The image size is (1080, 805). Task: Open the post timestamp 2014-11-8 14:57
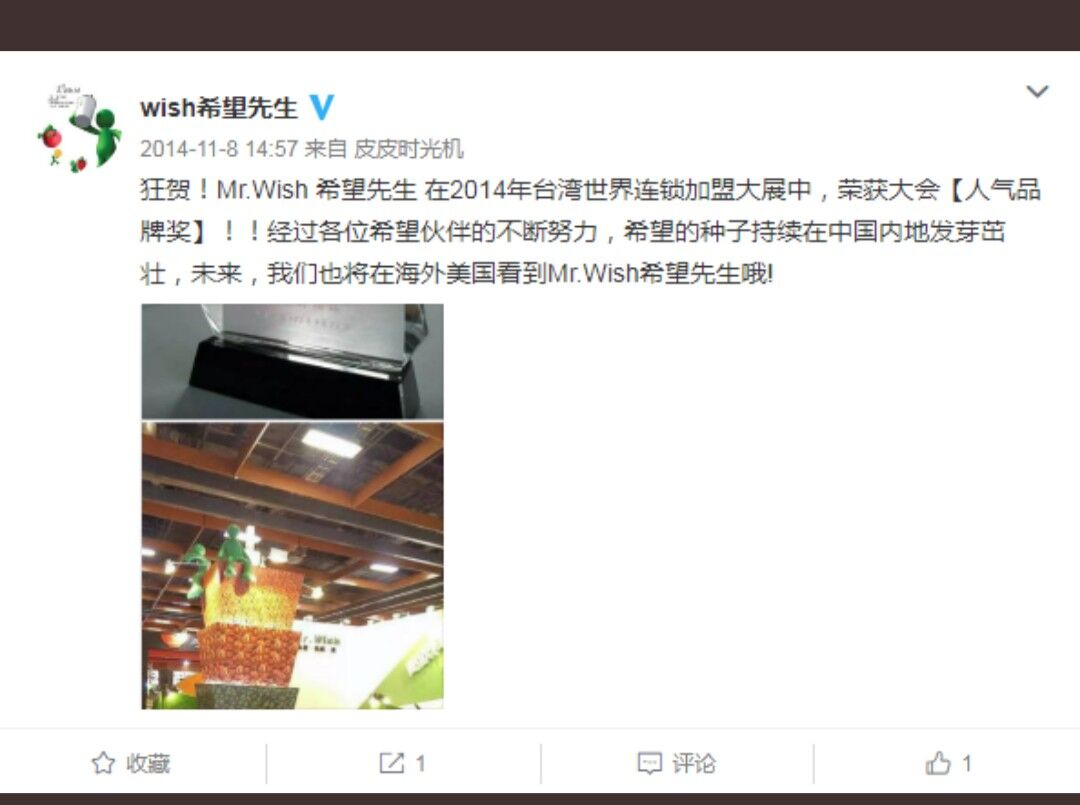pos(218,149)
